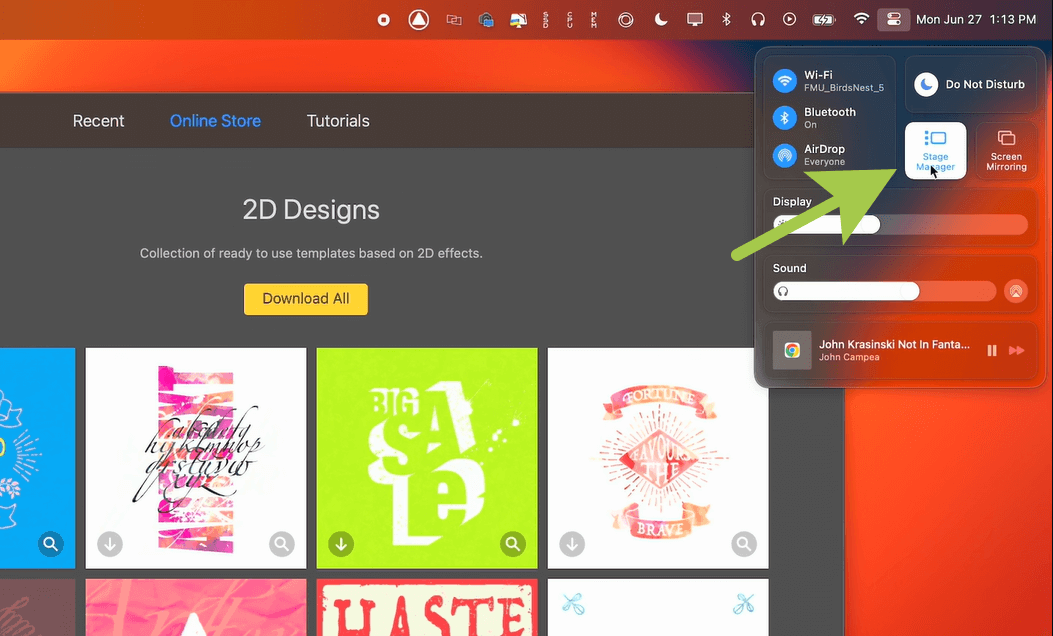Download the Fortune Favours the Brave template
This screenshot has height=636, width=1053.
572,544
